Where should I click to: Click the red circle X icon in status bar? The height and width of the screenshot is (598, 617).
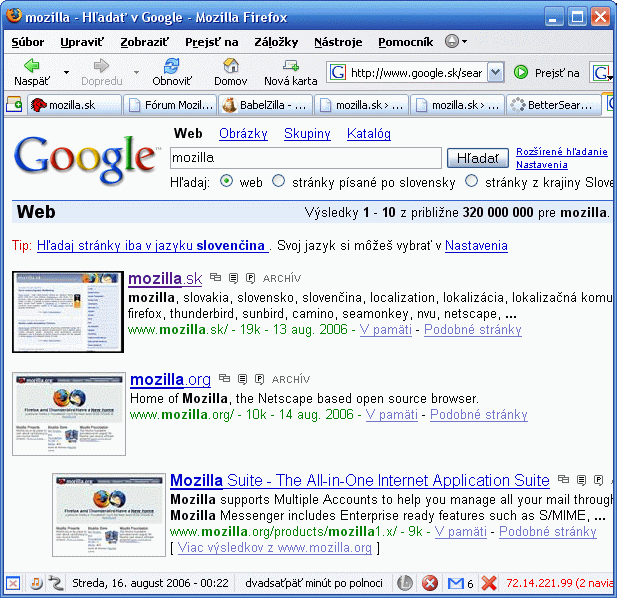coord(430,583)
